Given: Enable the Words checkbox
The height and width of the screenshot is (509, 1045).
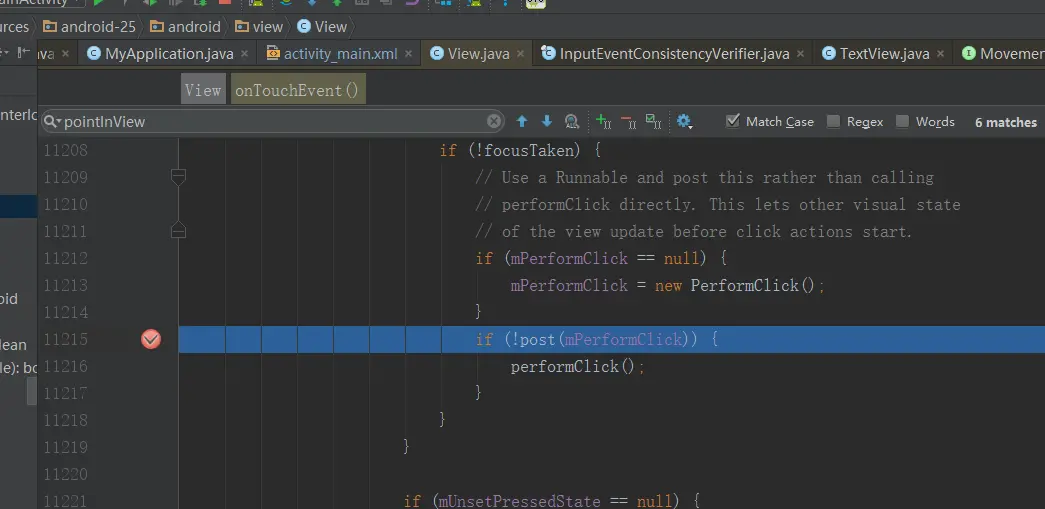Looking at the screenshot, I should click(902, 121).
